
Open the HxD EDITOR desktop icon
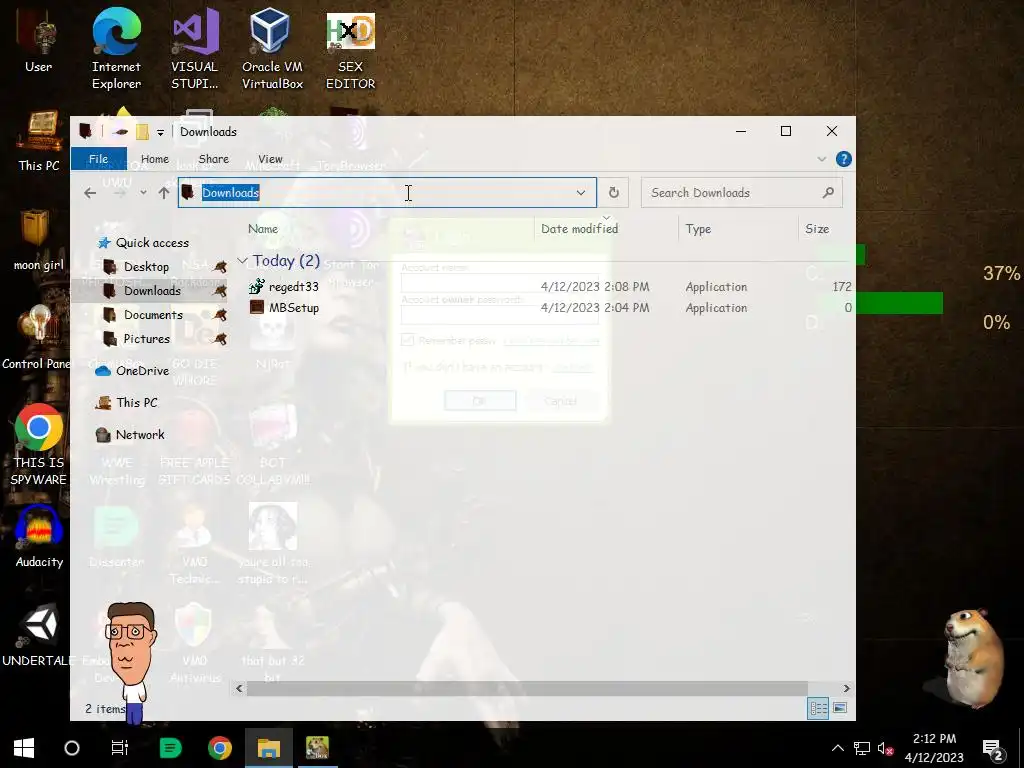[x=350, y=52]
